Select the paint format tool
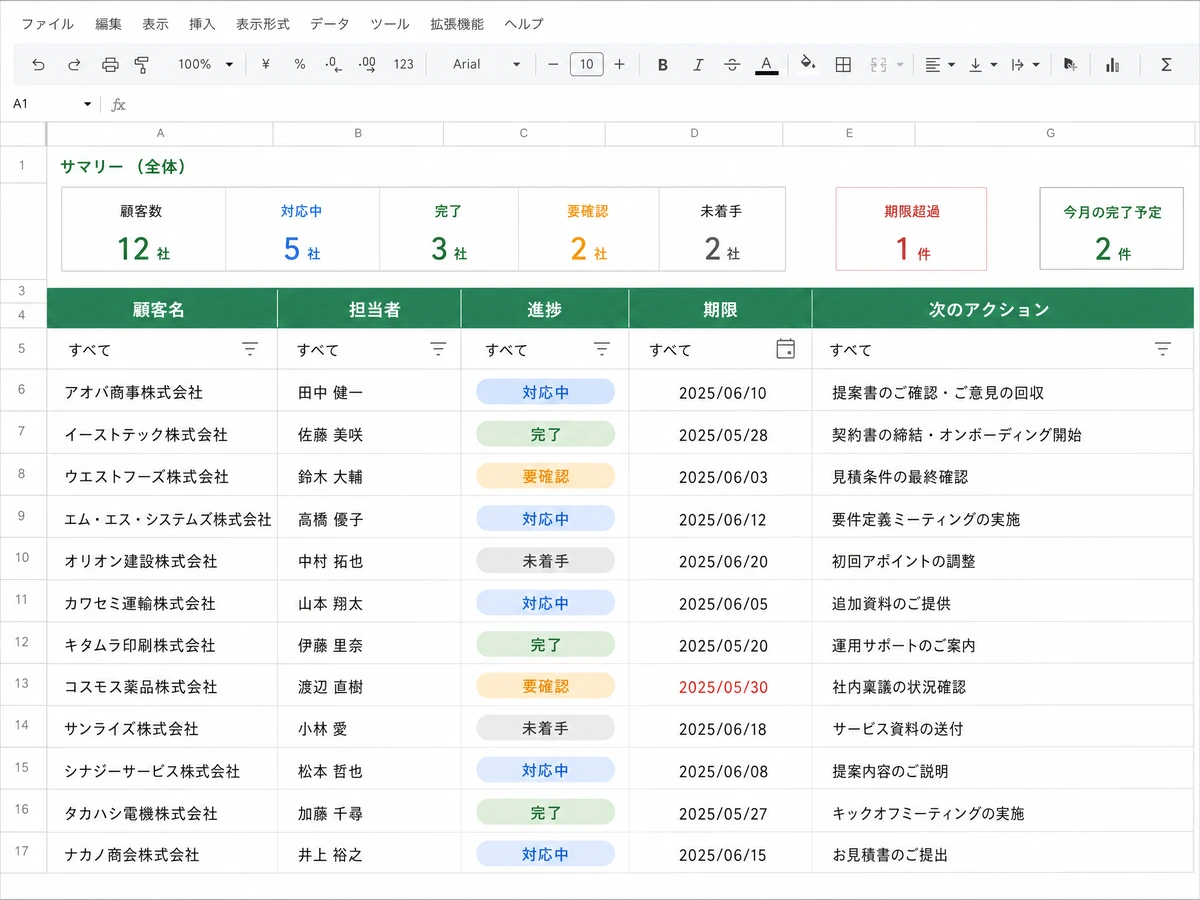1200x900 pixels. coord(142,64)
